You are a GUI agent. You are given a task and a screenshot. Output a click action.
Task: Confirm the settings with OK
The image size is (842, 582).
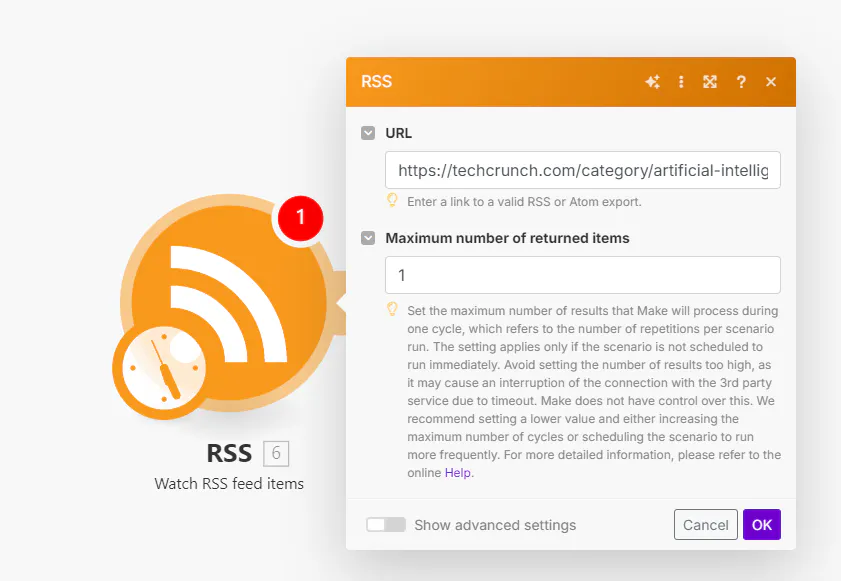[x=761, y=525]
